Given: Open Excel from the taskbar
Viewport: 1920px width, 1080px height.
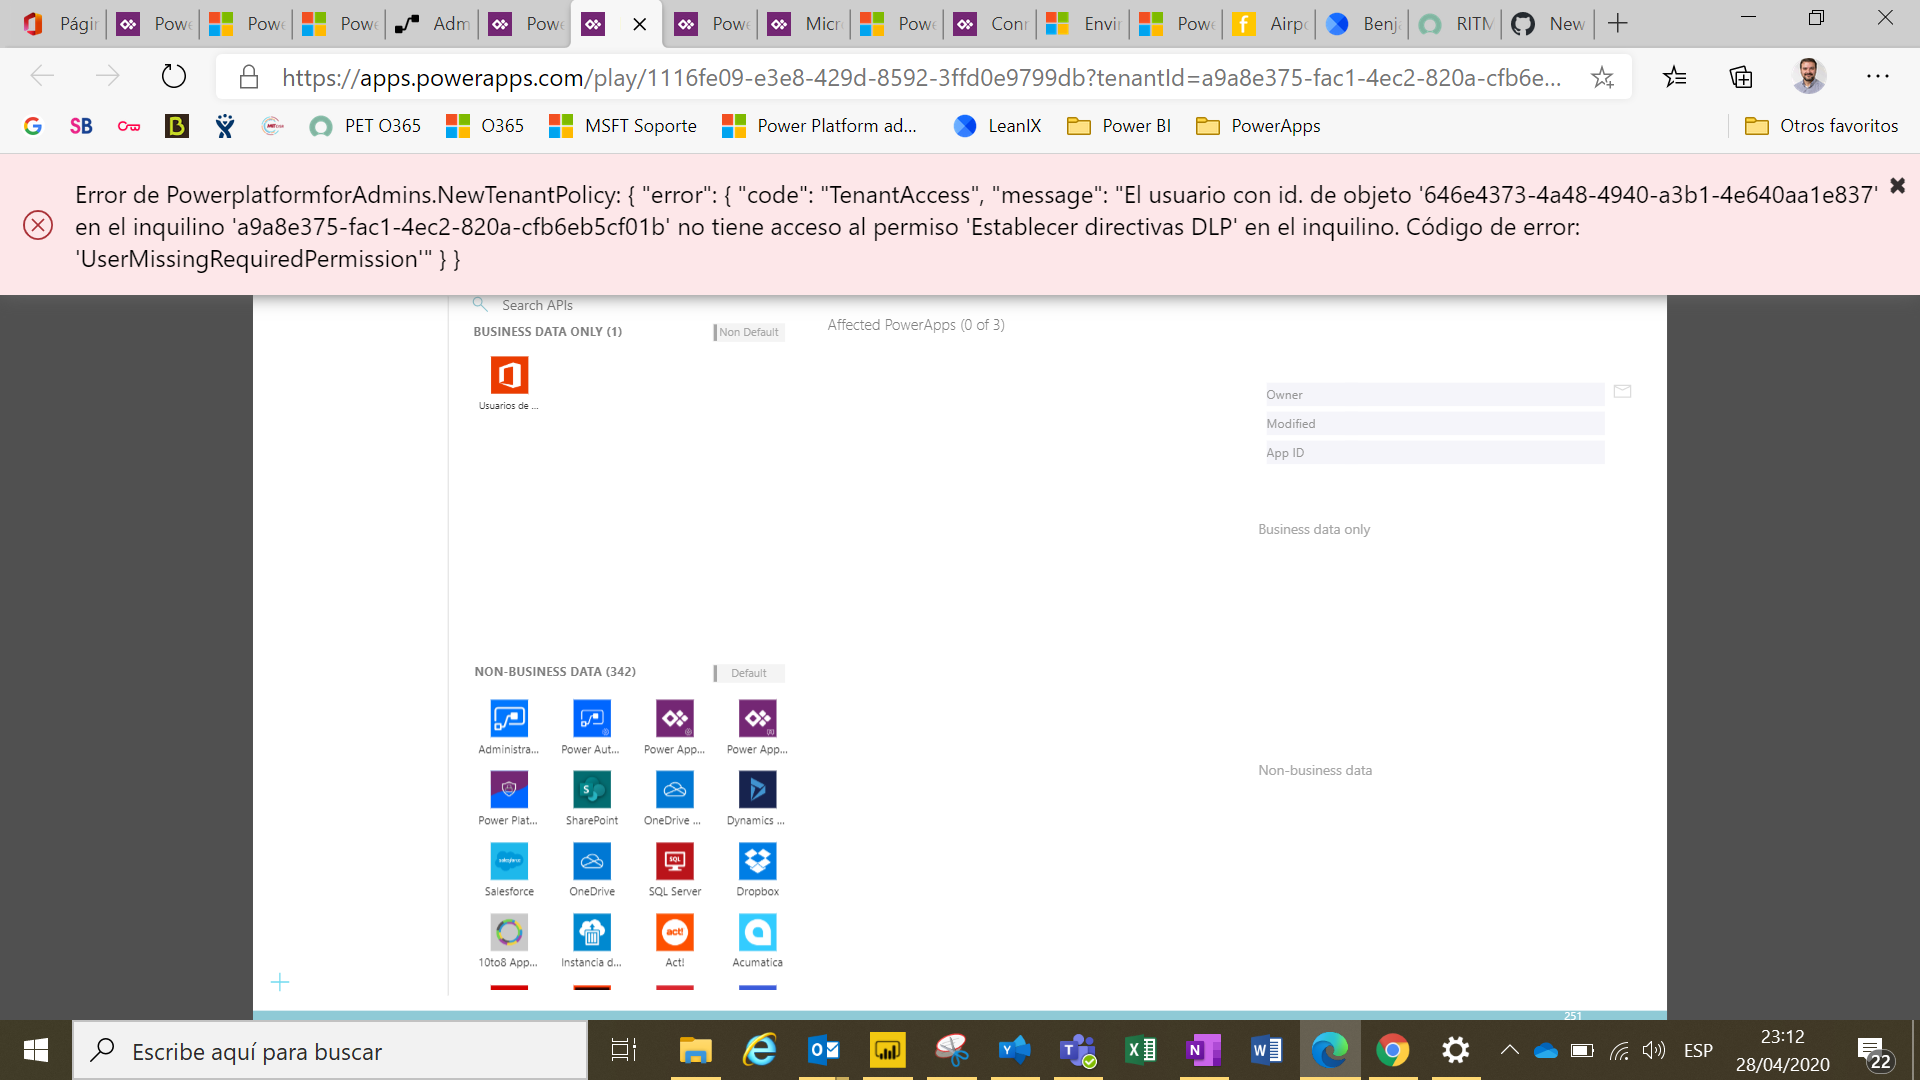Looking at the screenshot, I should coord(1141,1050).
